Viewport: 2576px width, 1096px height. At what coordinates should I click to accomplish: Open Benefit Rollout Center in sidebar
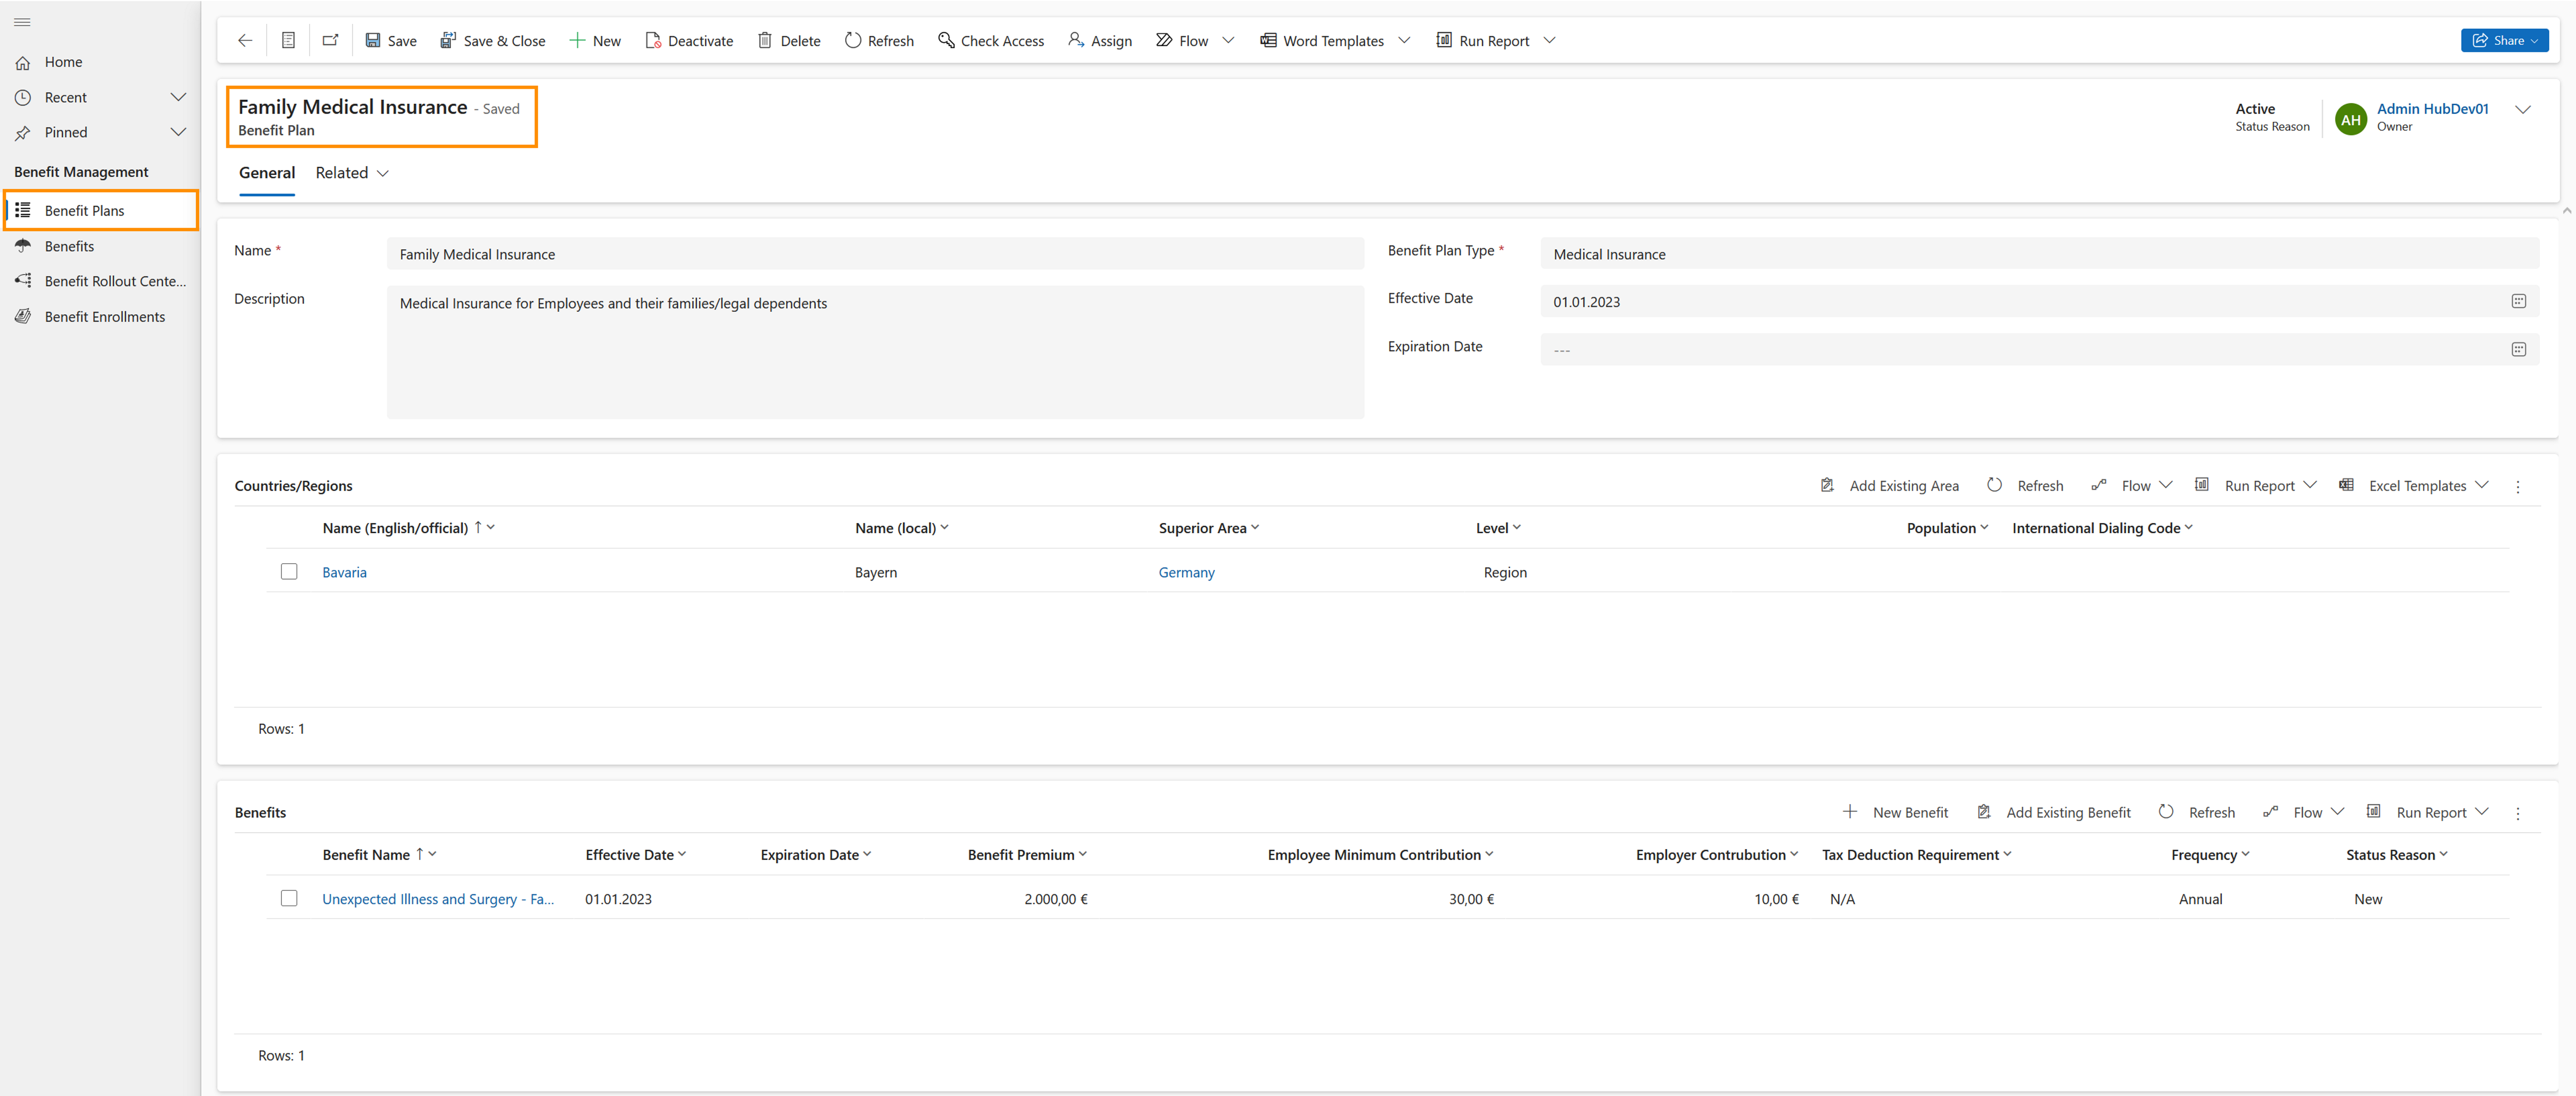tap(100, 281)
